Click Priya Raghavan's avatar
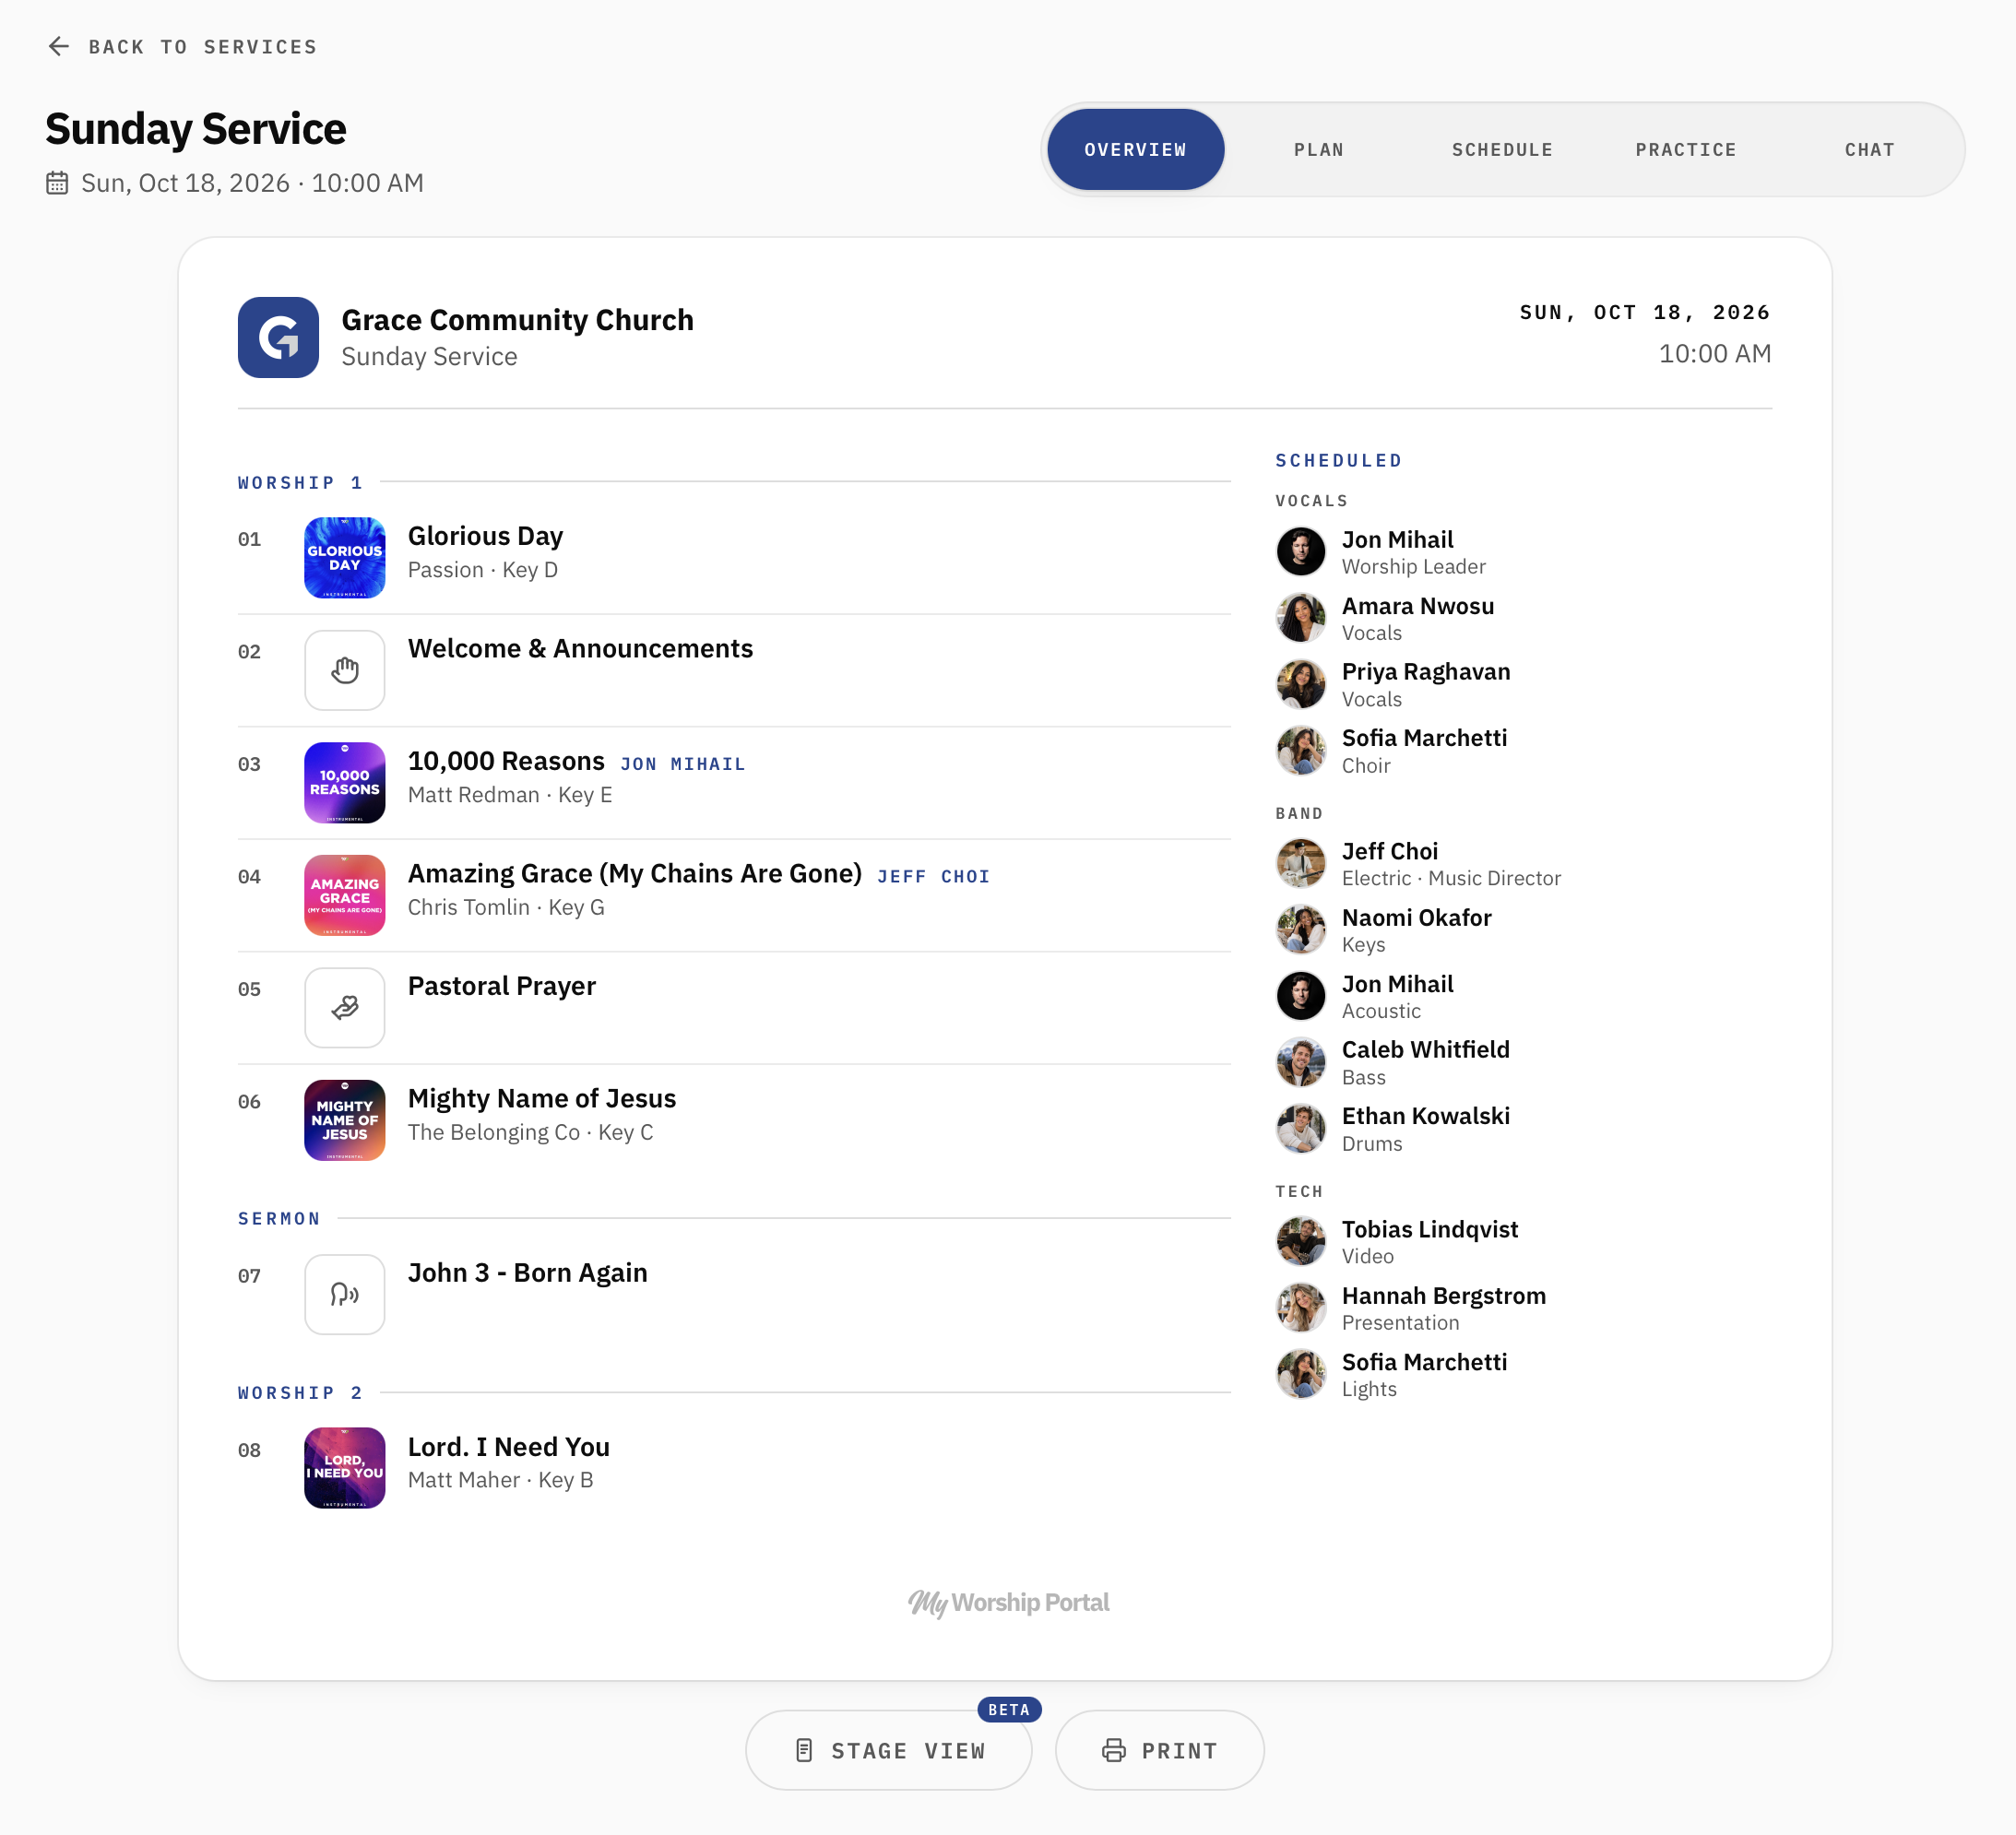This screenshot has width=2016, height=1835. pos(1301,684)
